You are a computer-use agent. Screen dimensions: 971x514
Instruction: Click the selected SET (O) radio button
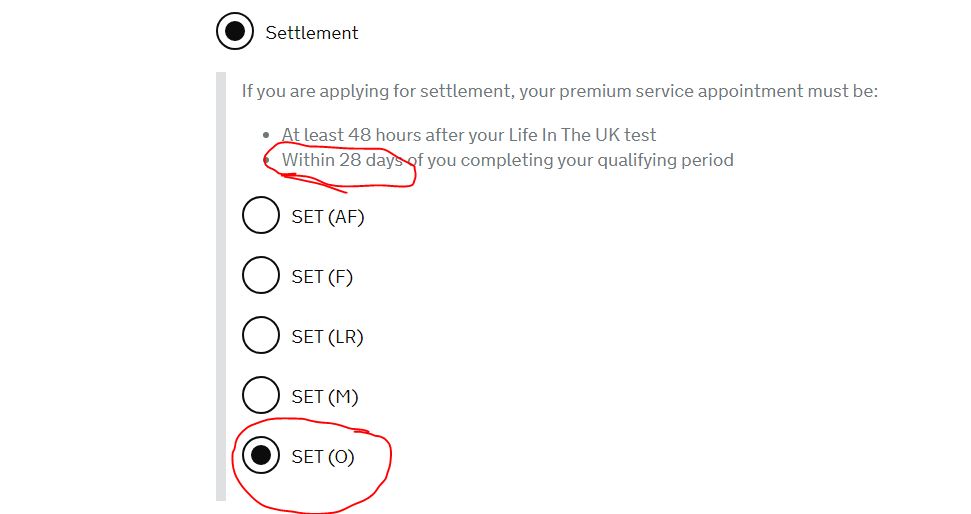[x=261, y=455]
